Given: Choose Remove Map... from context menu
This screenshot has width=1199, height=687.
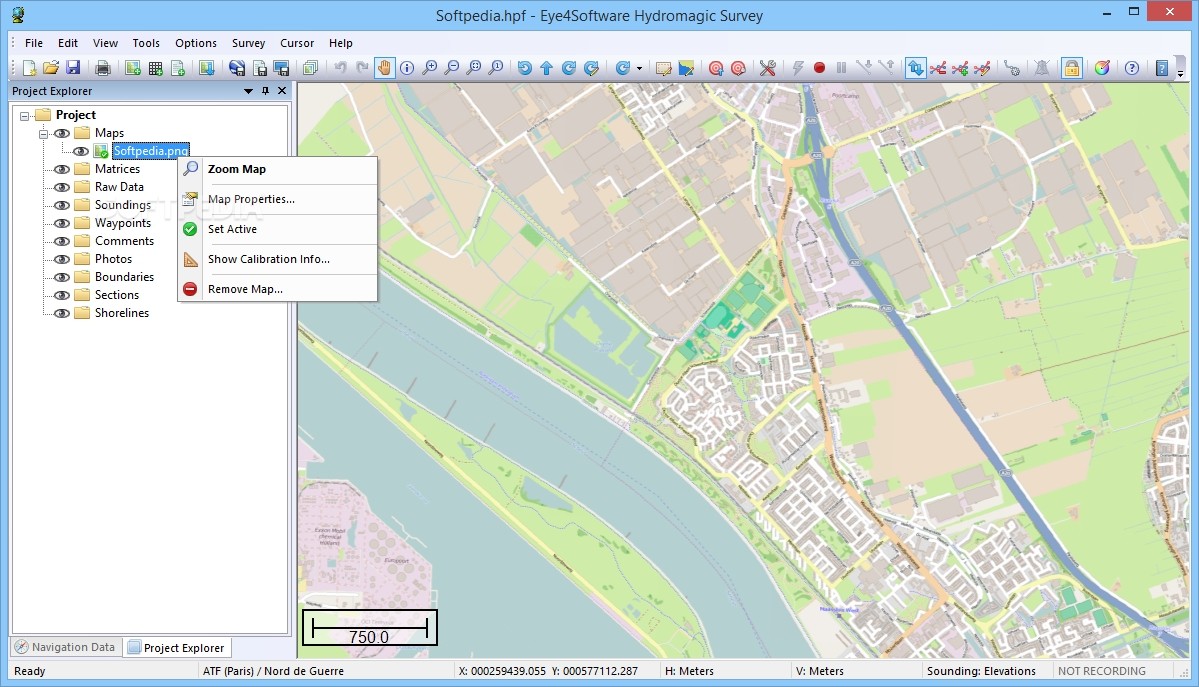Looking at the screenshot, I should (278, 288).
